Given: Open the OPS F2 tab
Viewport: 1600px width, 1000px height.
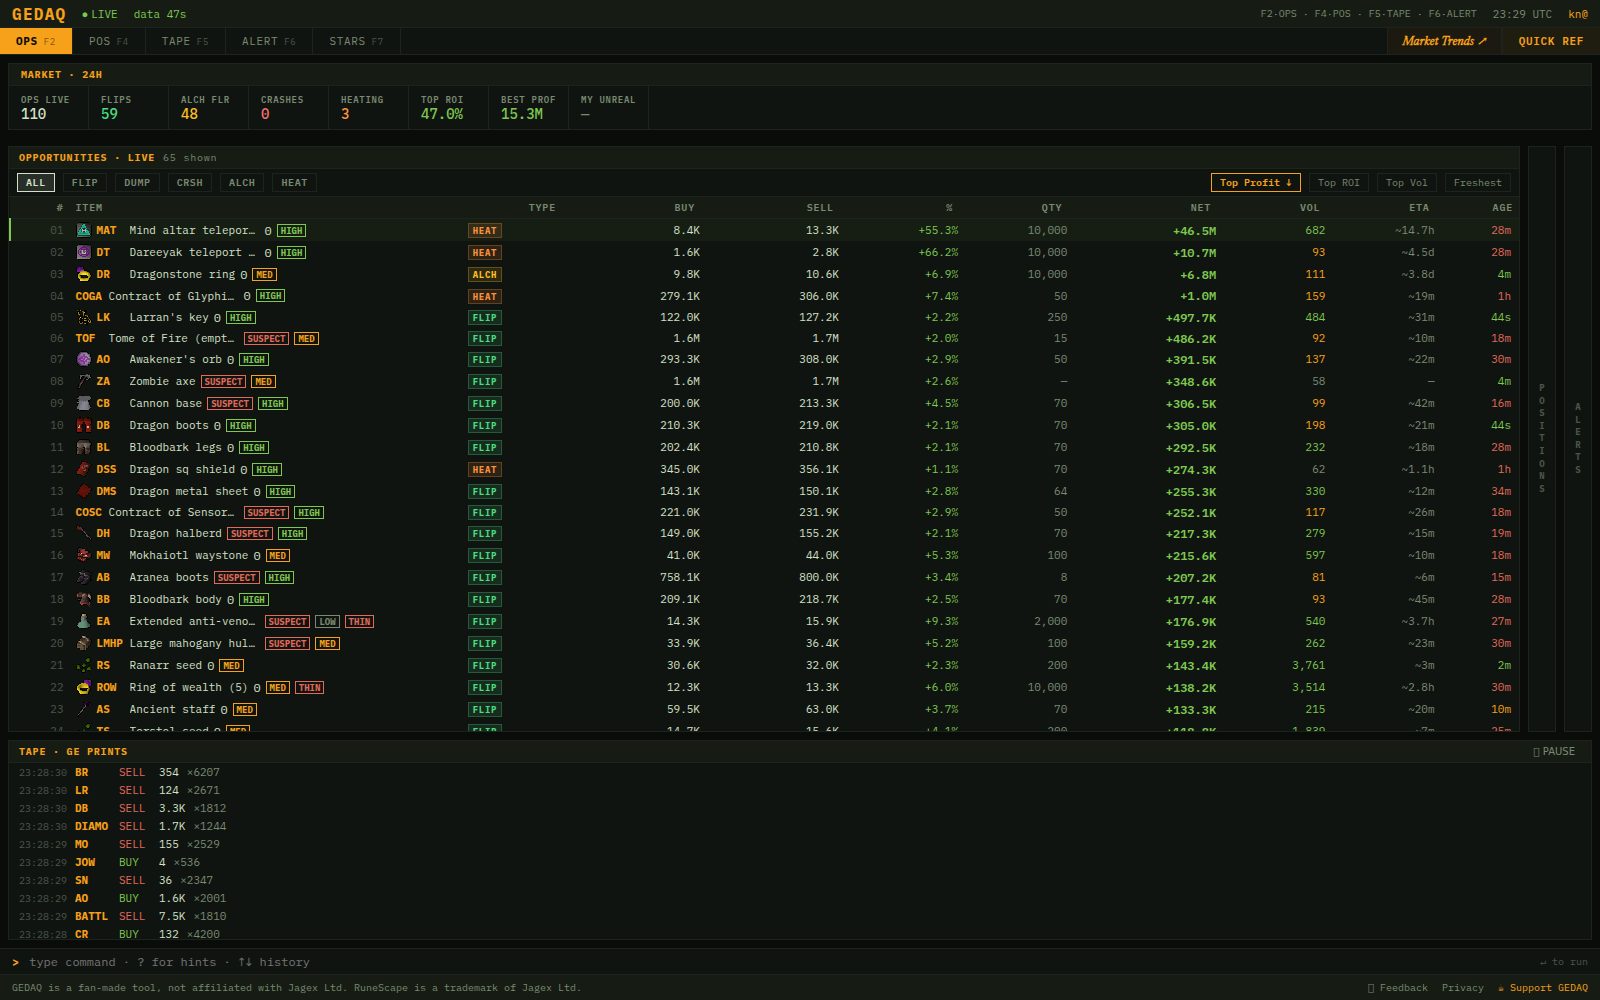Looking at the screenshot, I should coord(36,41).
